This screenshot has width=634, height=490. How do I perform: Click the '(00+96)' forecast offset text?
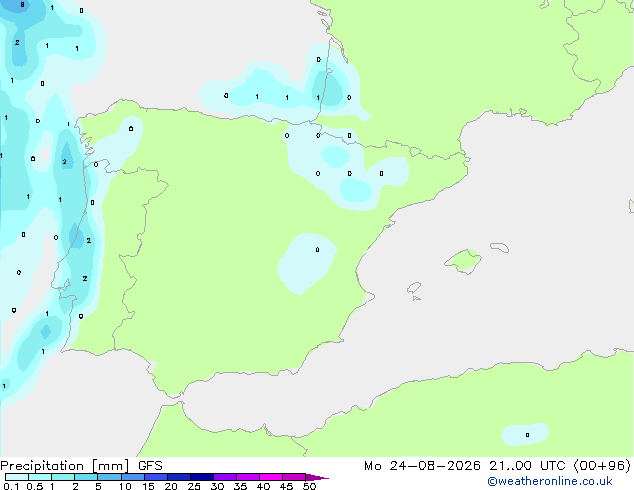(602, 466)
